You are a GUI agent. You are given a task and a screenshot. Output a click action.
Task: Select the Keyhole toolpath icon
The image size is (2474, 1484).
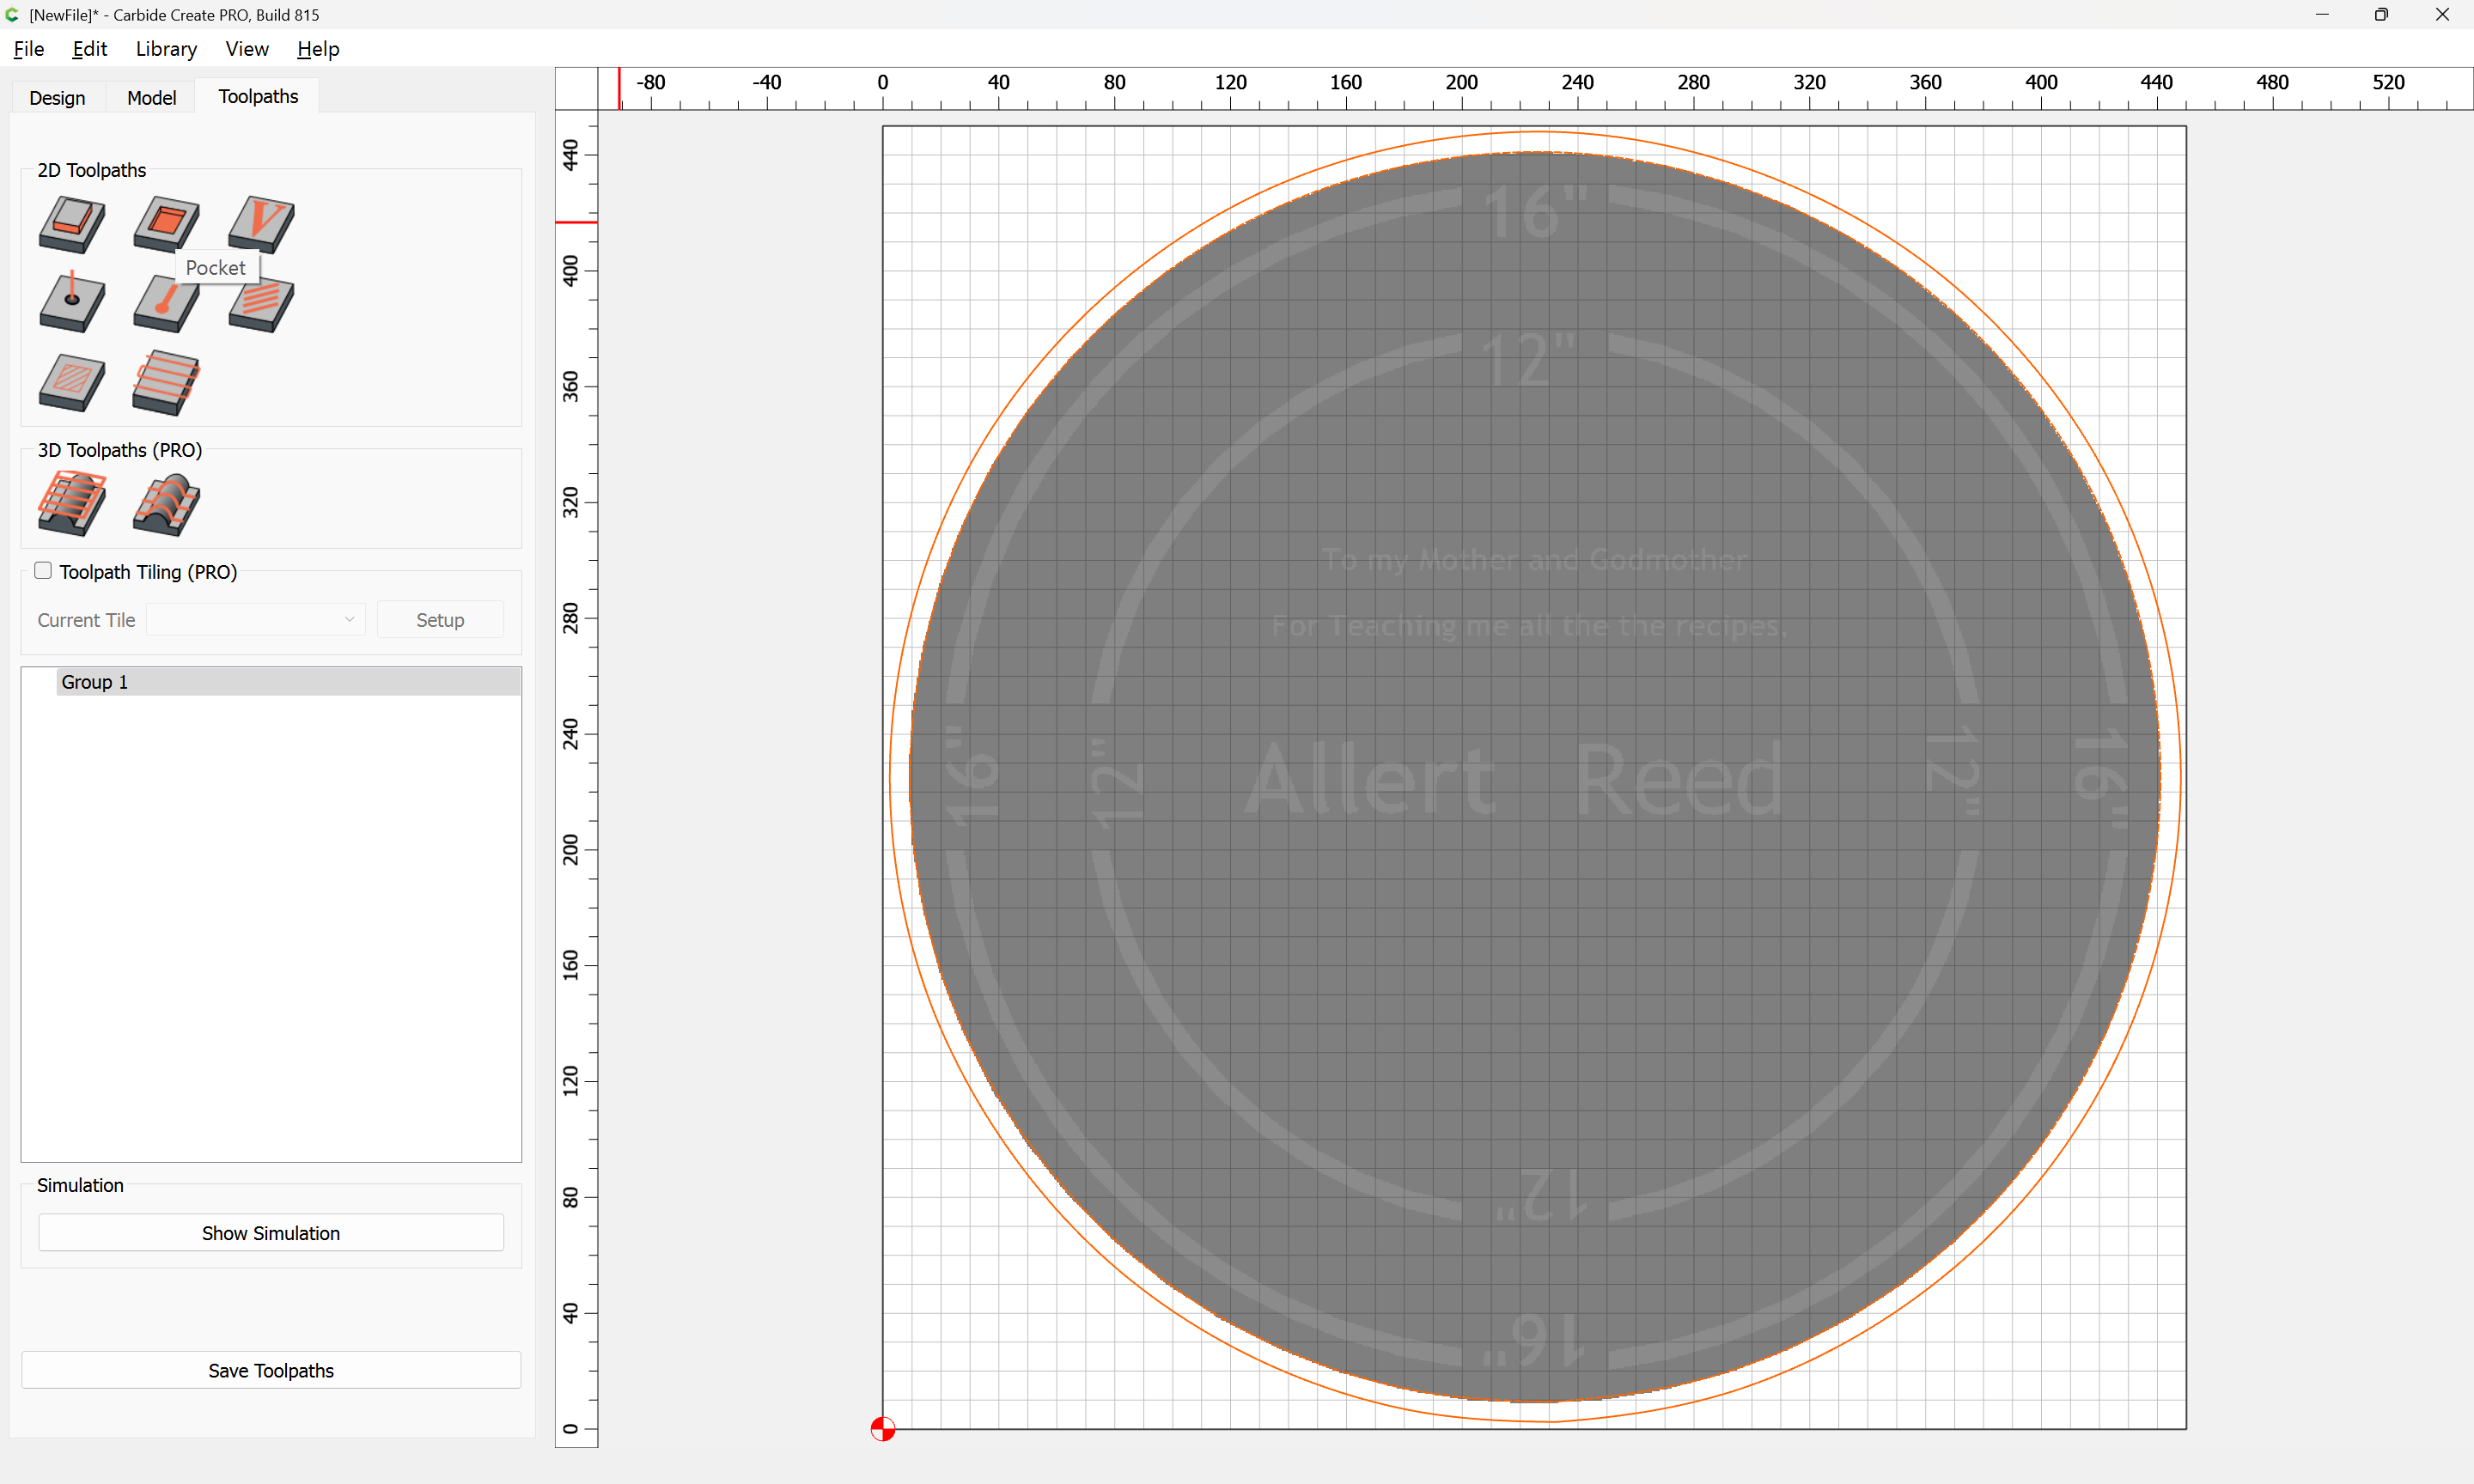pos(166,304)
